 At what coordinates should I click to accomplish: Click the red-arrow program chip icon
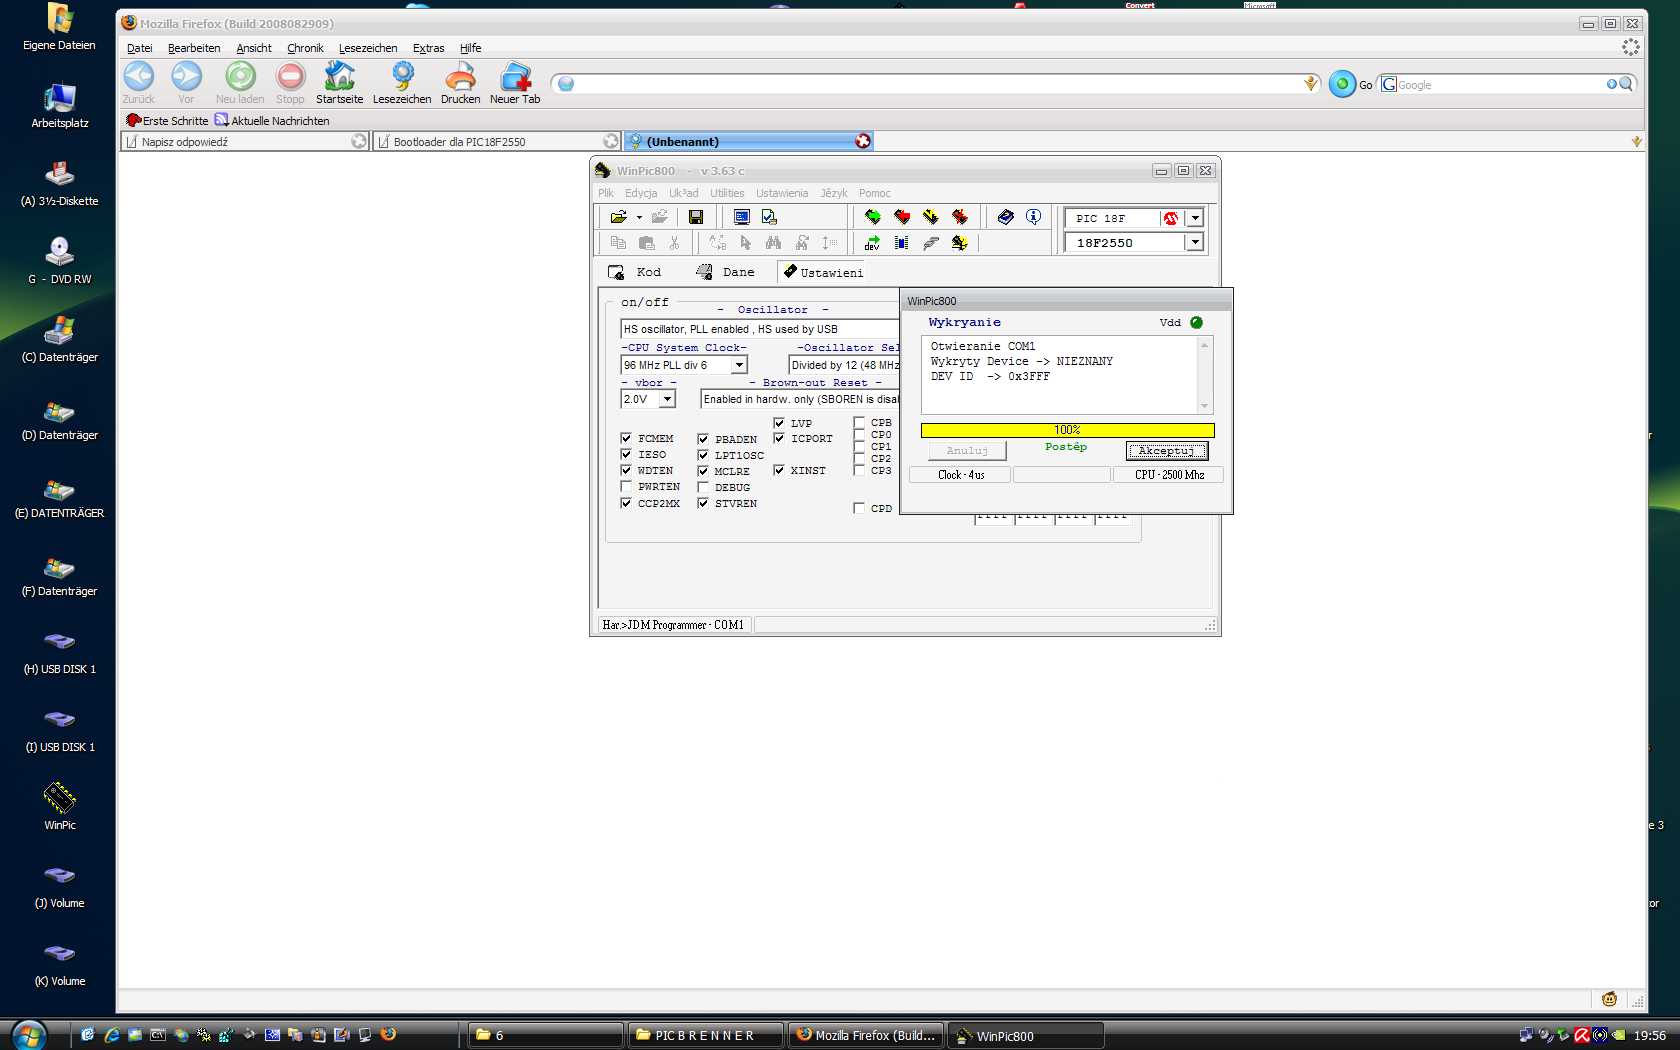click(902, 217)
